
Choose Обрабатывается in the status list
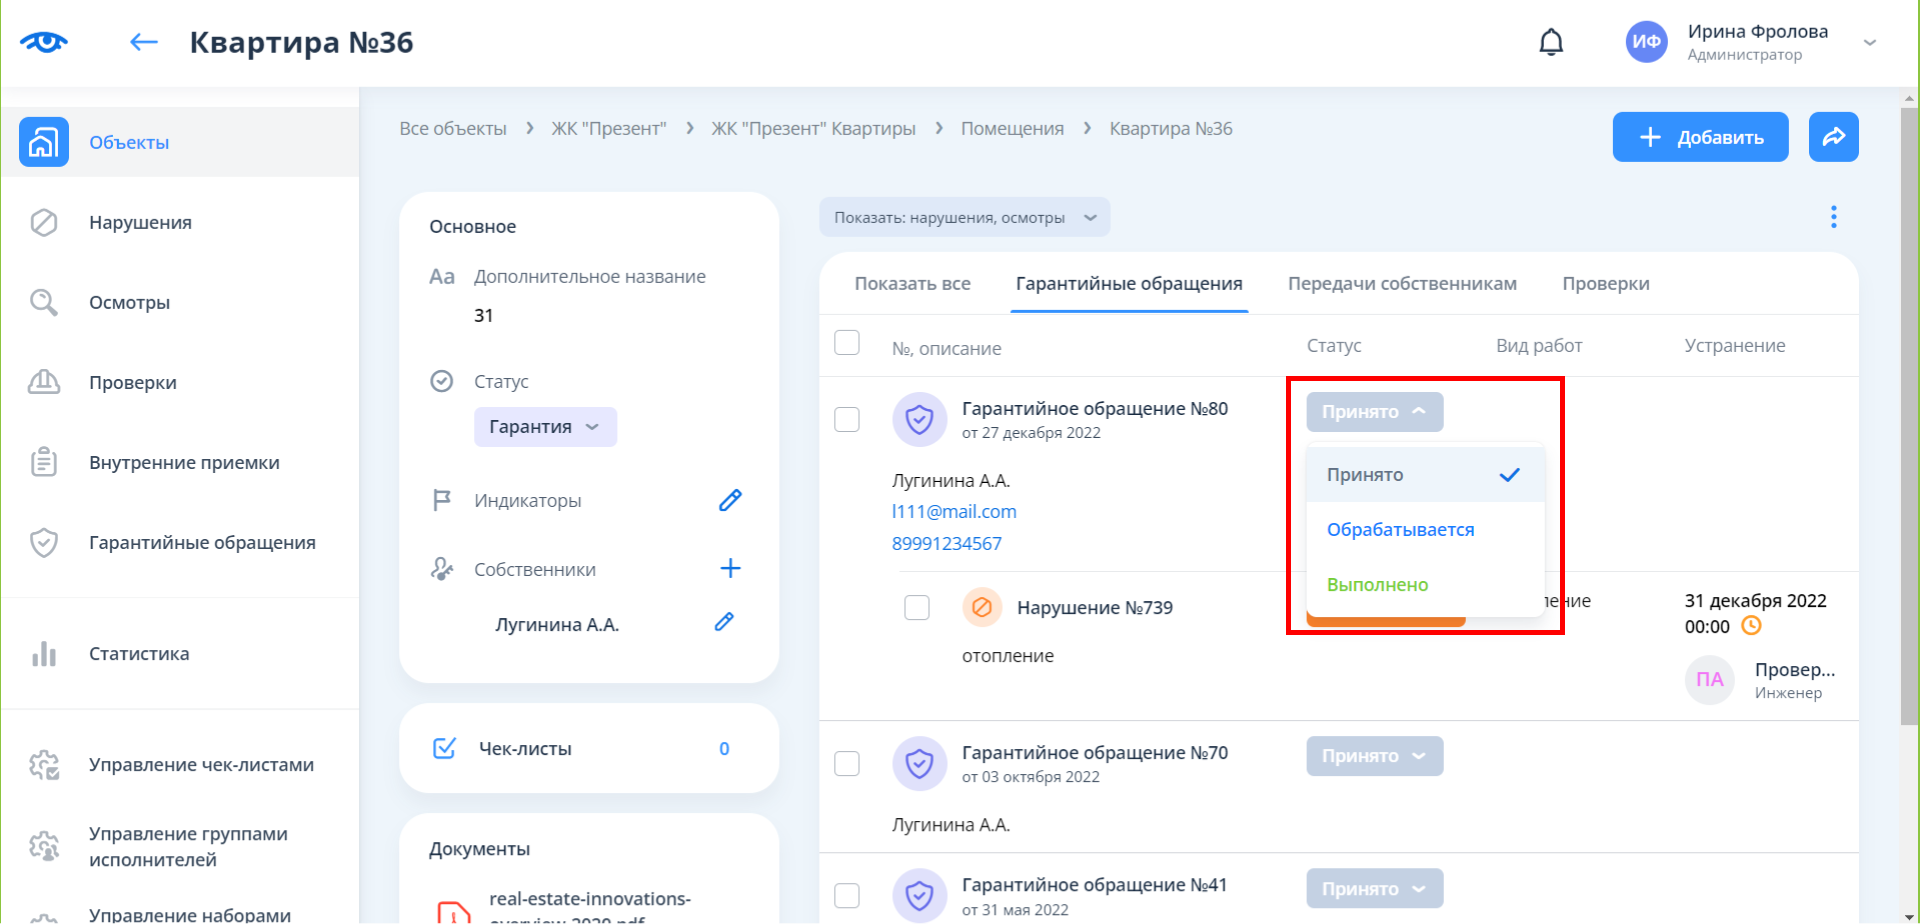pyautogui.click(x=1400, y=530)
